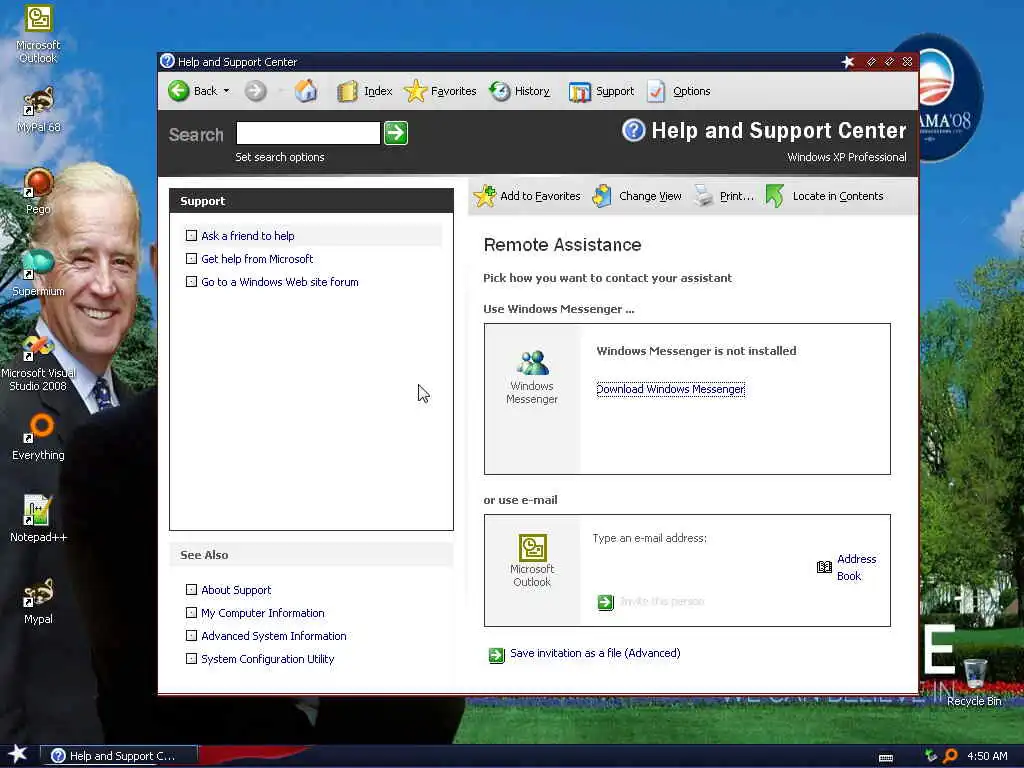
Task: Click Locate in Contents
Action: click(x=824, y=196)
